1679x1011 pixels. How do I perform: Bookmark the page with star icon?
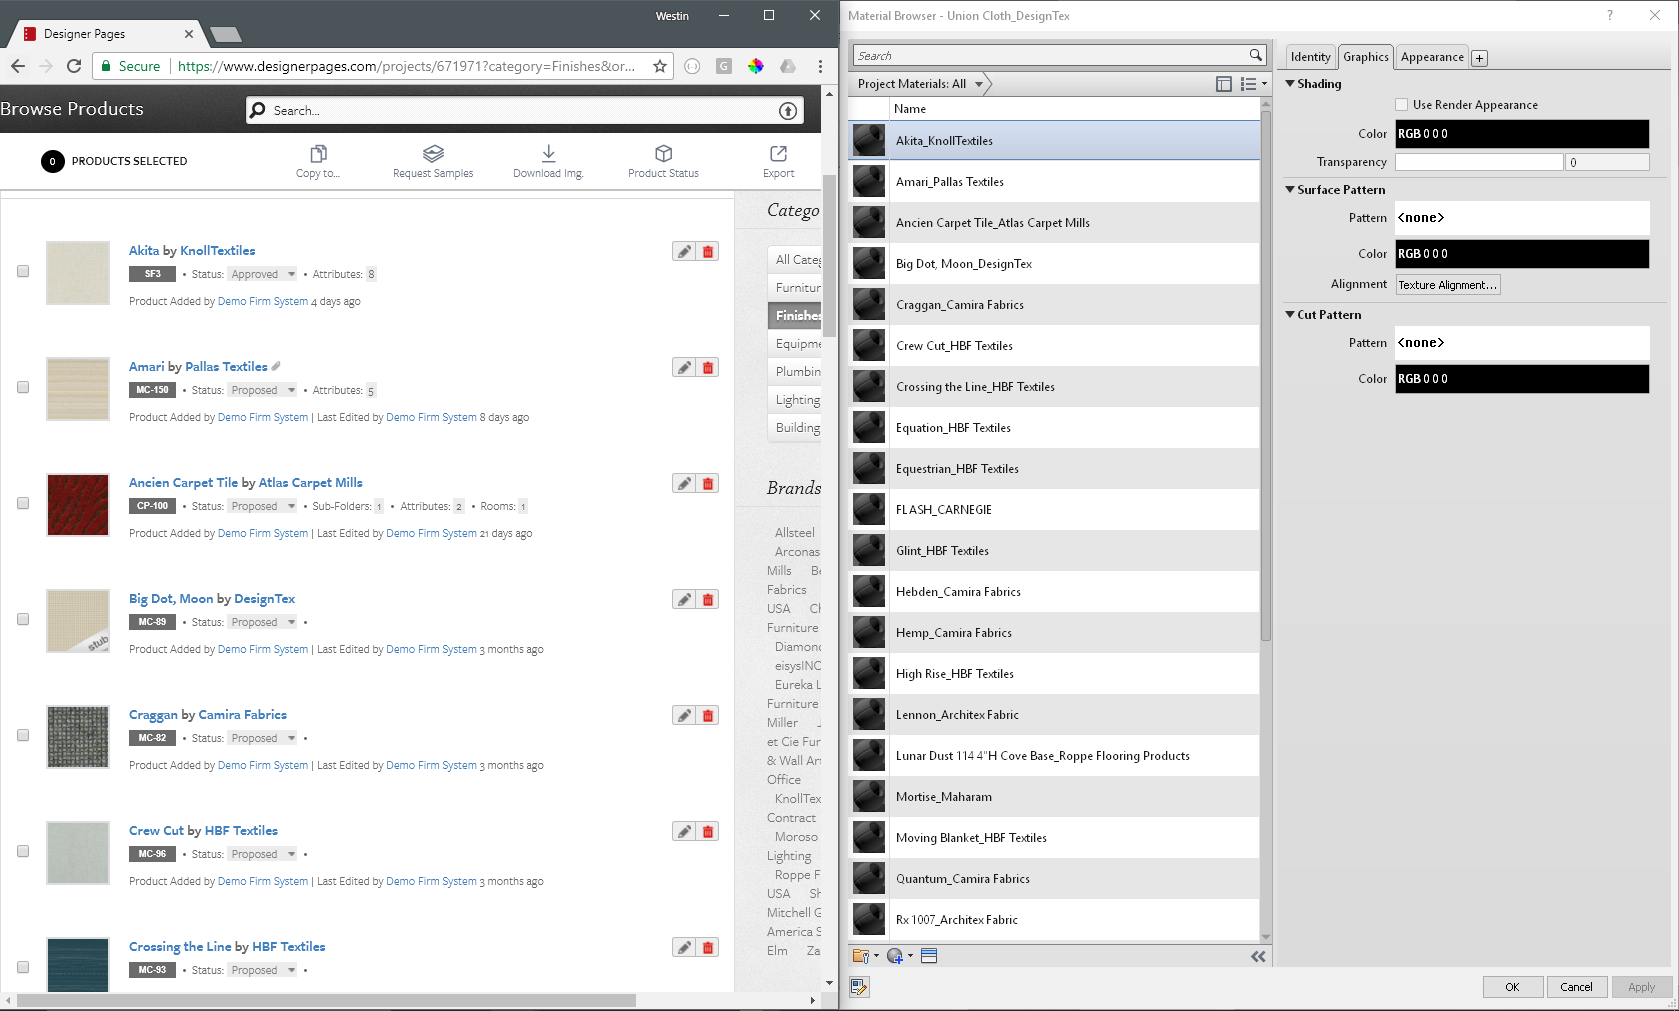coord(660,66)
